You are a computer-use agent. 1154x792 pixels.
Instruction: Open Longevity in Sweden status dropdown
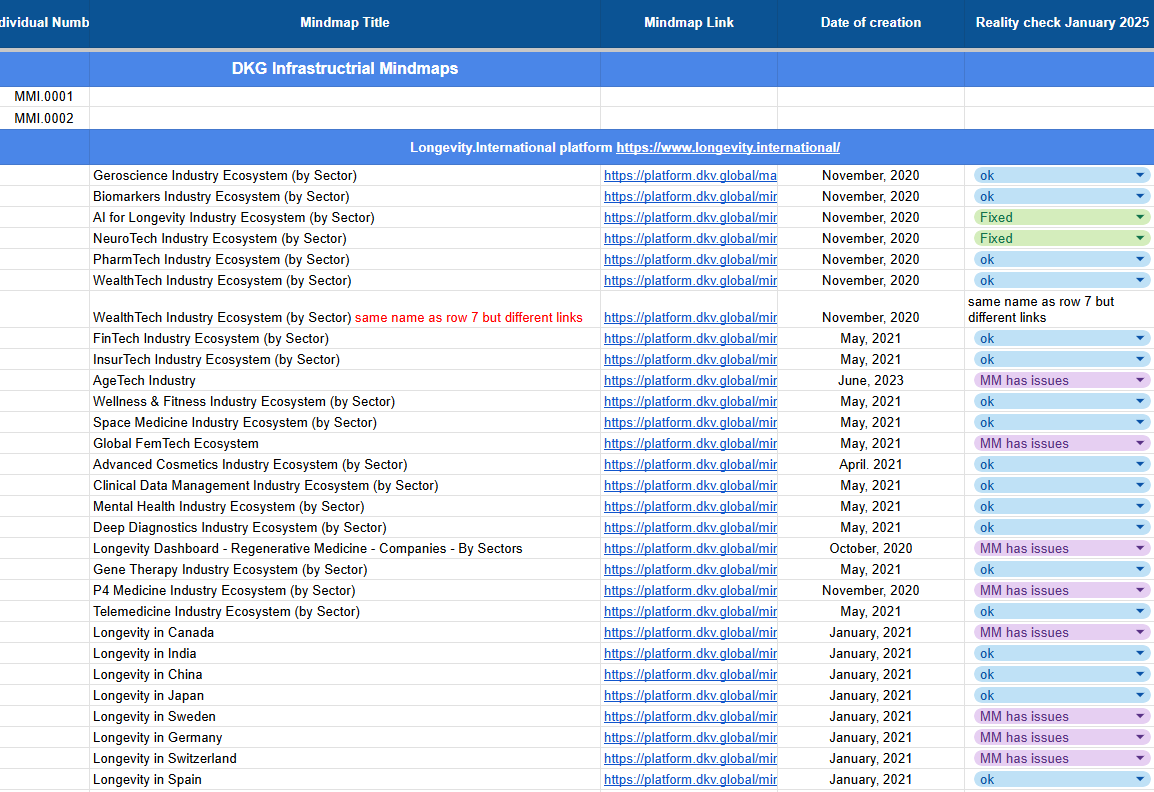[x=1139, y=716]
